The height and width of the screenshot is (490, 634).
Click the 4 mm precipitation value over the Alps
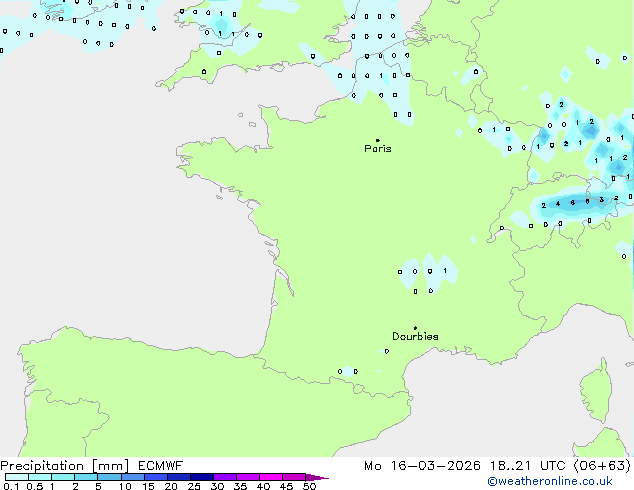[x=557, y=203]
